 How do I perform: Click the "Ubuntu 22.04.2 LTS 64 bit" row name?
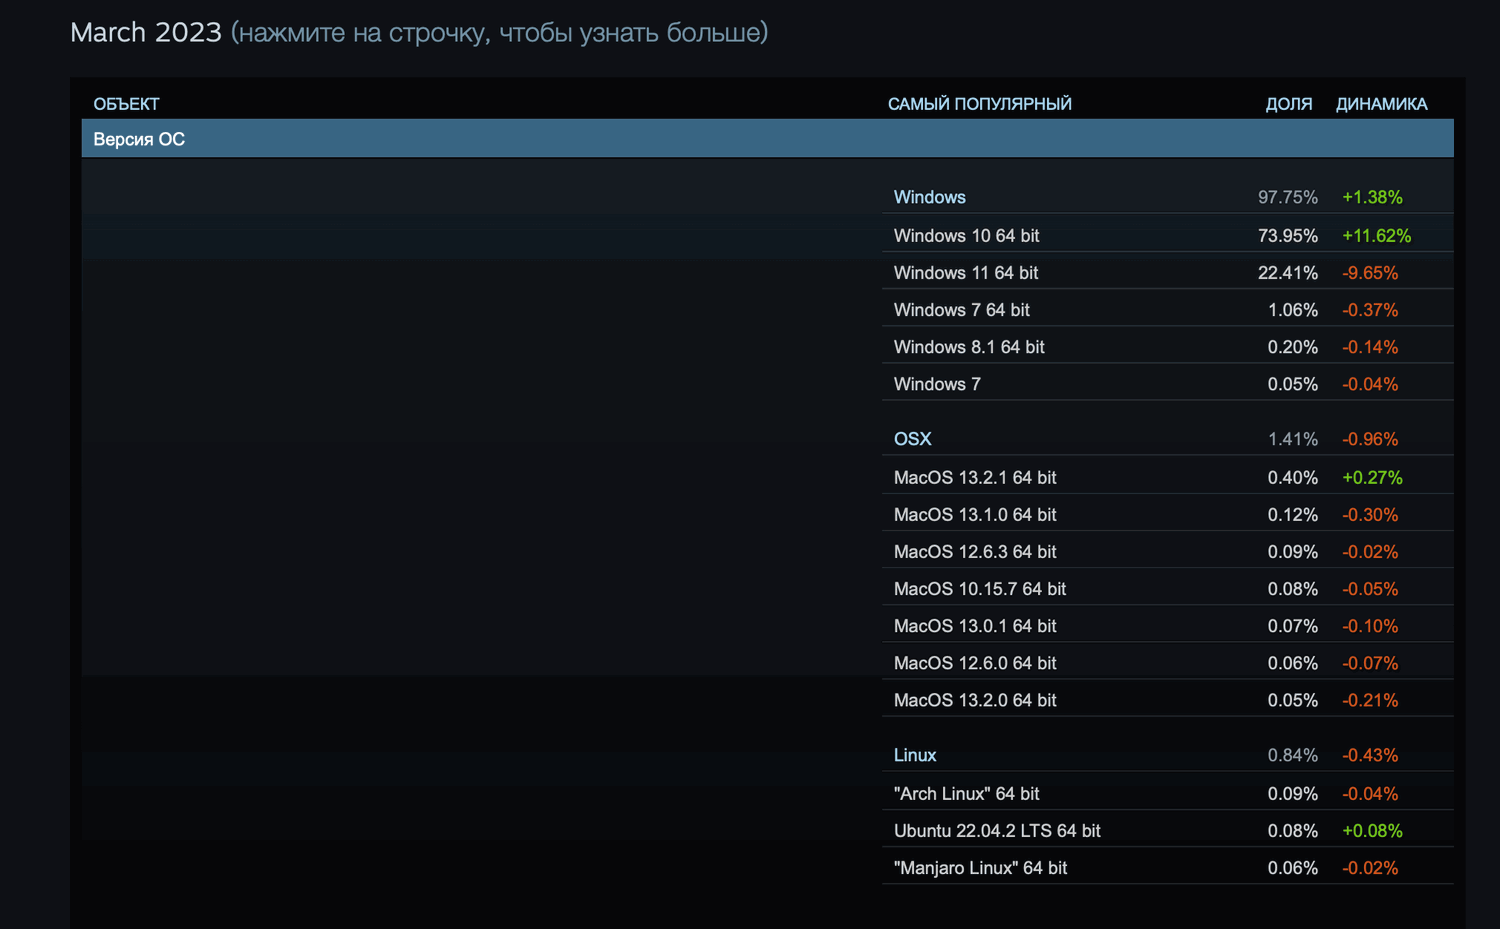point(997,831)
